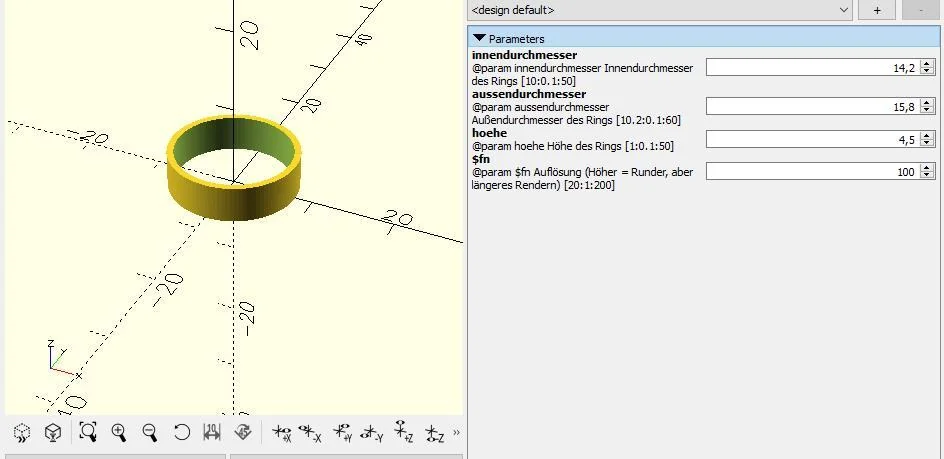Collapse the Parameters section
This screenshot has width=944, height=459.
pos(479,38)
